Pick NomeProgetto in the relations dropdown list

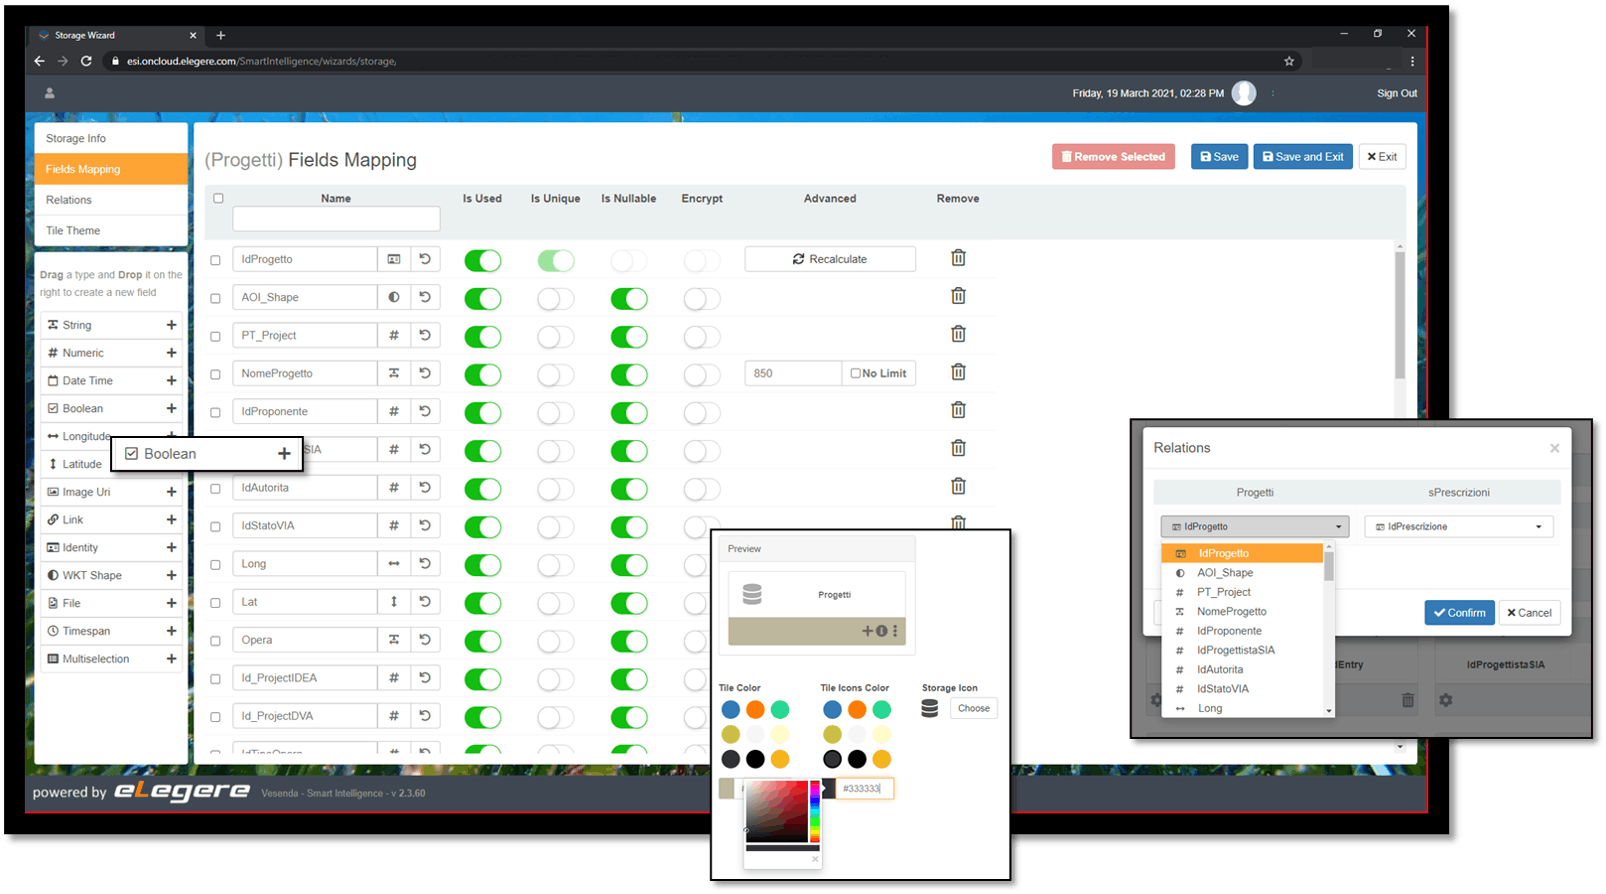coord(1243,611)
